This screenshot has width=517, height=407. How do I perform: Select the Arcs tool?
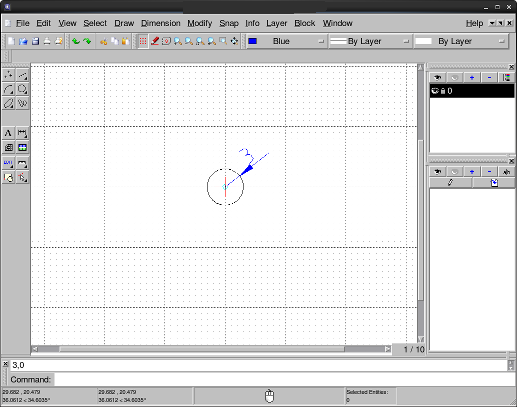pos(9,89)
